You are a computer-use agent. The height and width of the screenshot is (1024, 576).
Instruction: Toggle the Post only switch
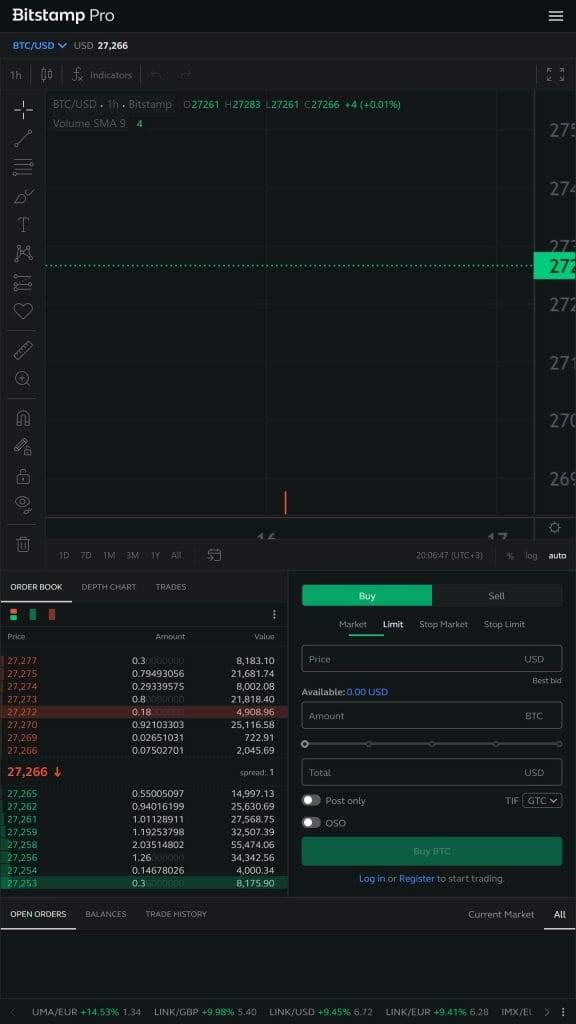(312, 800)
